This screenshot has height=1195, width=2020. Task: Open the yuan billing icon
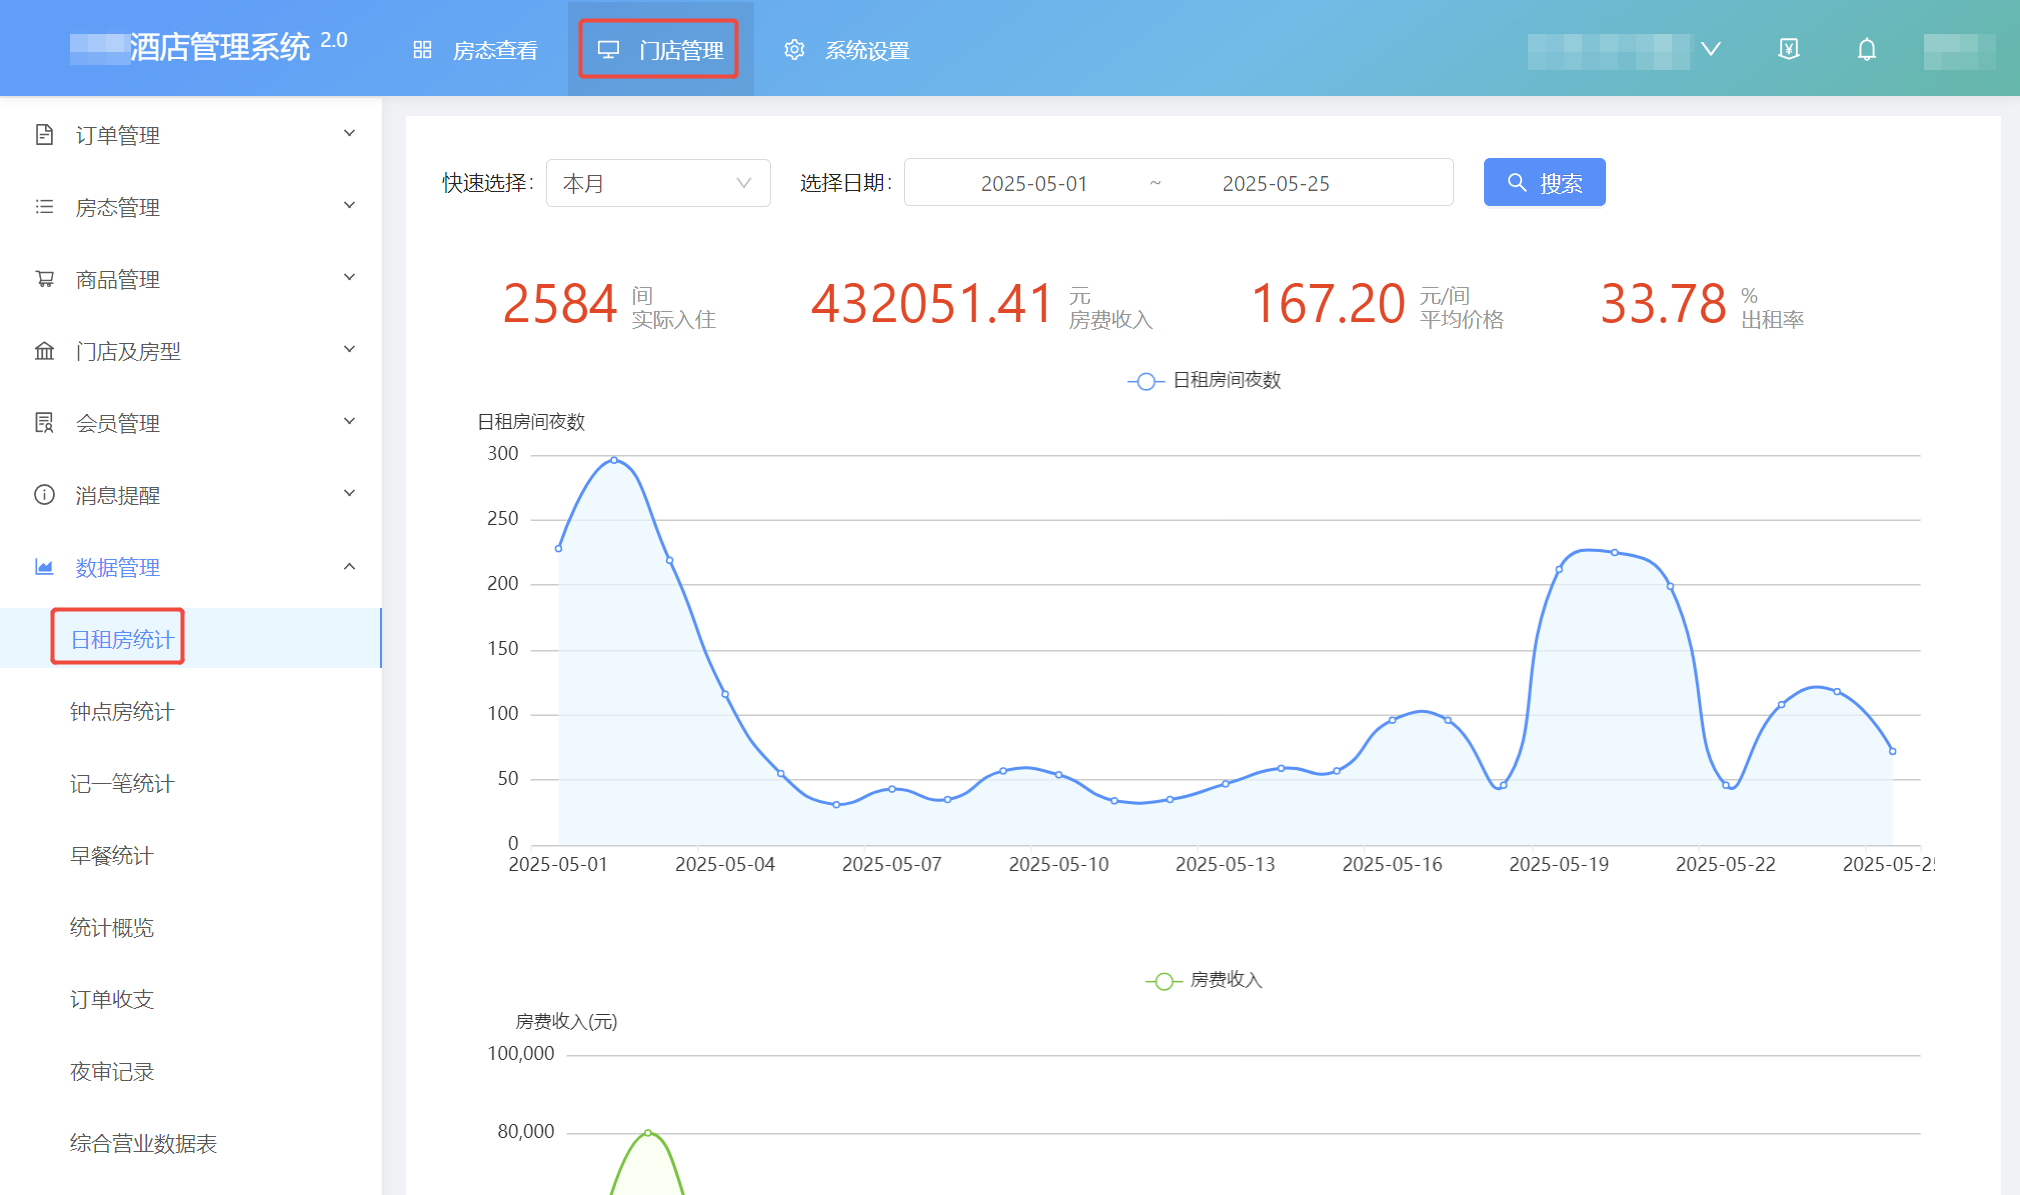pyautogui.click(x=1789, y=49)
